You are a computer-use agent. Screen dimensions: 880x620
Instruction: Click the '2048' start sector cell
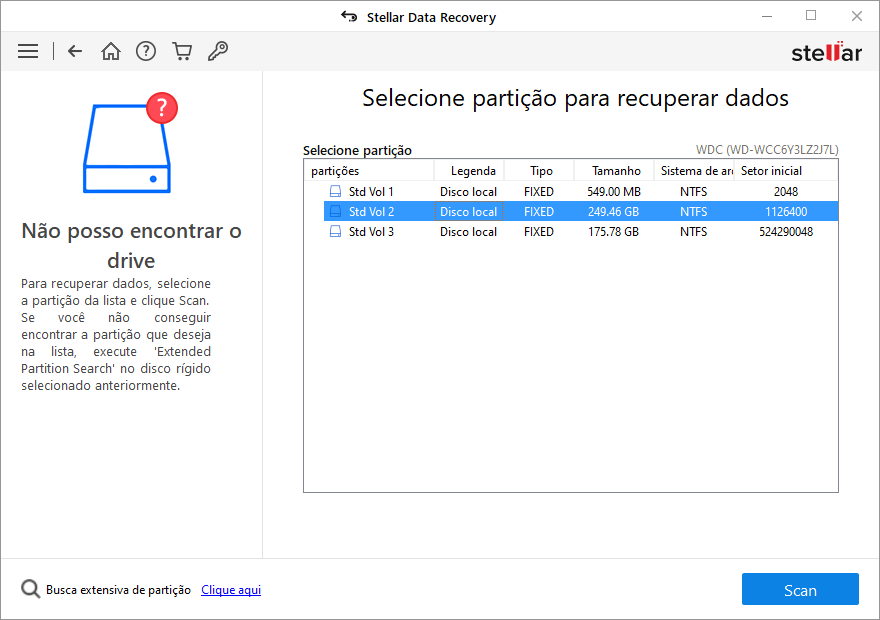pyautogui.click(x=786, y=192)
